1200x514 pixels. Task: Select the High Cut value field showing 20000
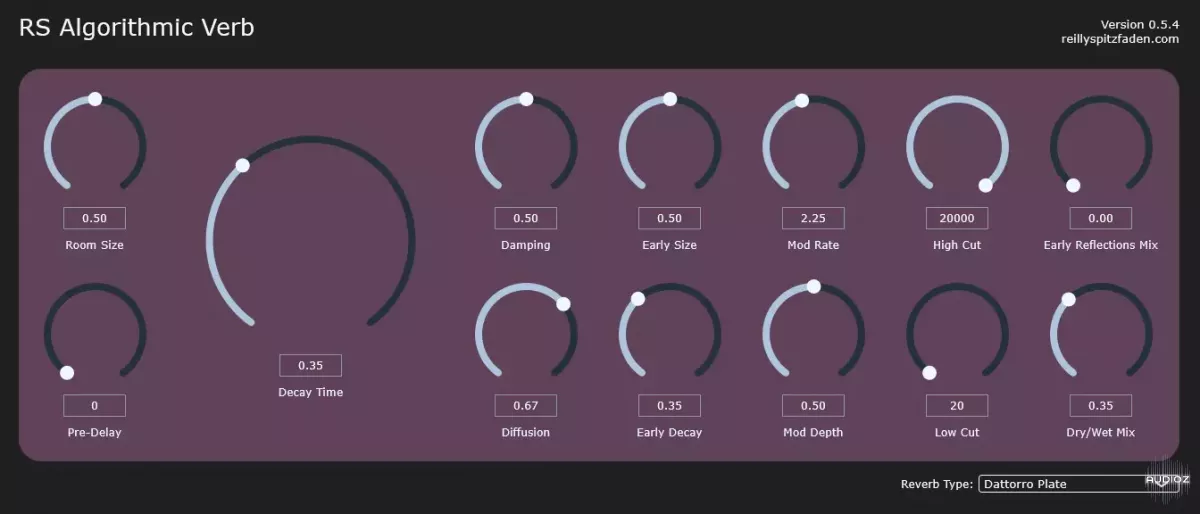tap(957, 218)
